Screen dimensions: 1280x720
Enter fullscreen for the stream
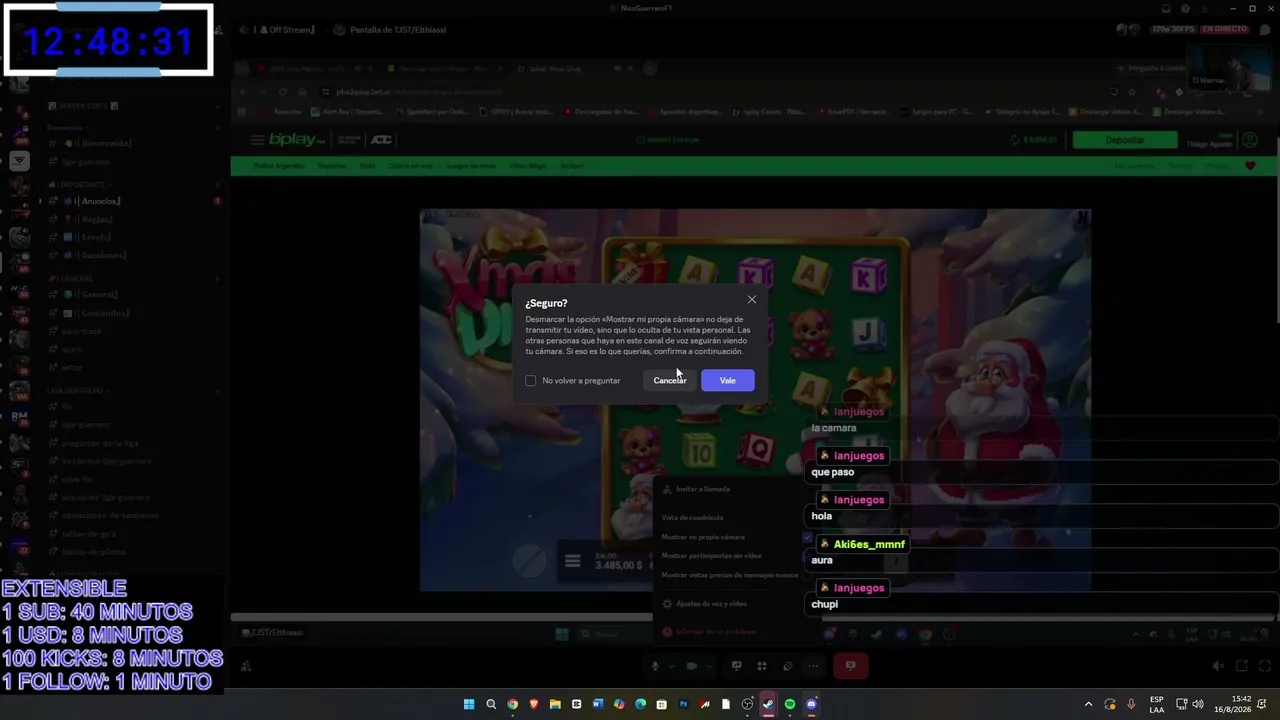[1265, 666]
